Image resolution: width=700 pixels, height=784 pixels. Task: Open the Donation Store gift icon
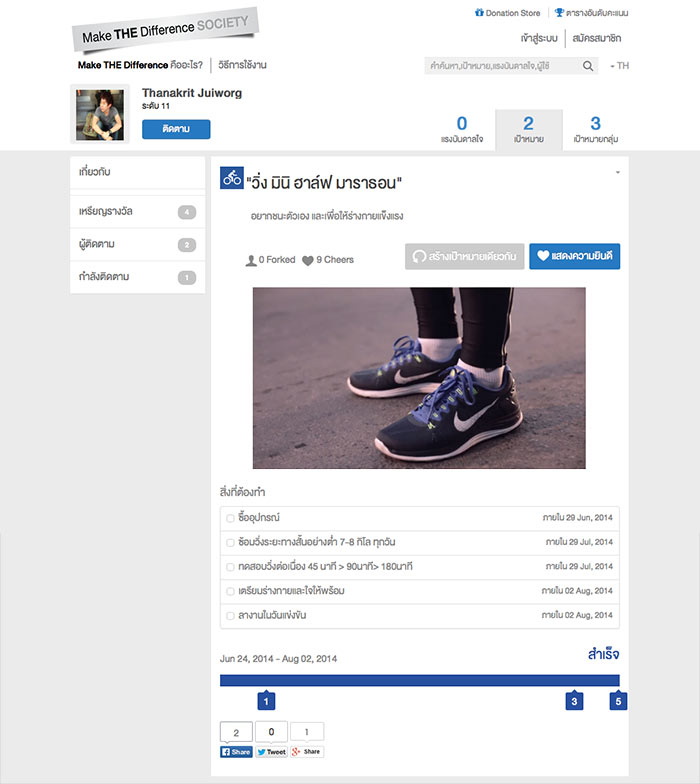pos(479,12)
